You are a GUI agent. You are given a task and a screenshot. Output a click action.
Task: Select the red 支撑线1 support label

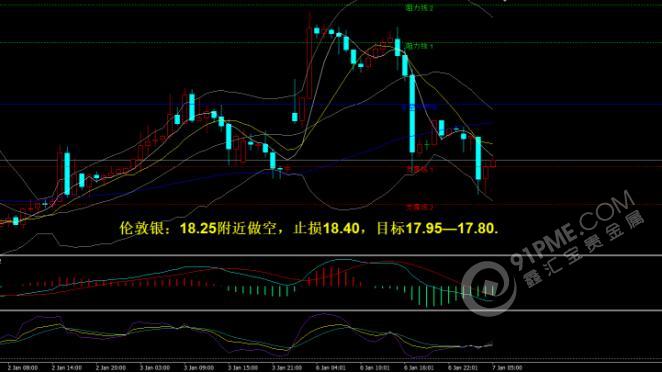pyautogui.click(x=420, y=169)
